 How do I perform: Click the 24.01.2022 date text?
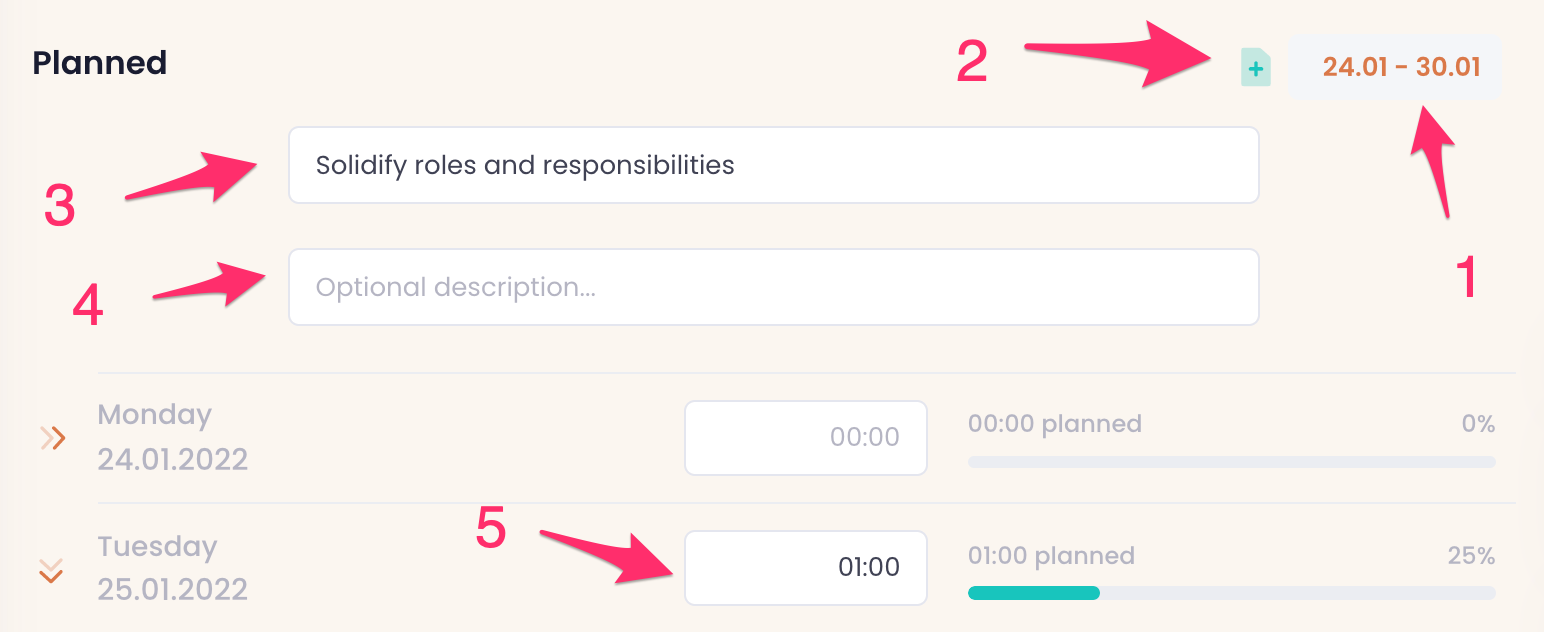coord(172,459)
